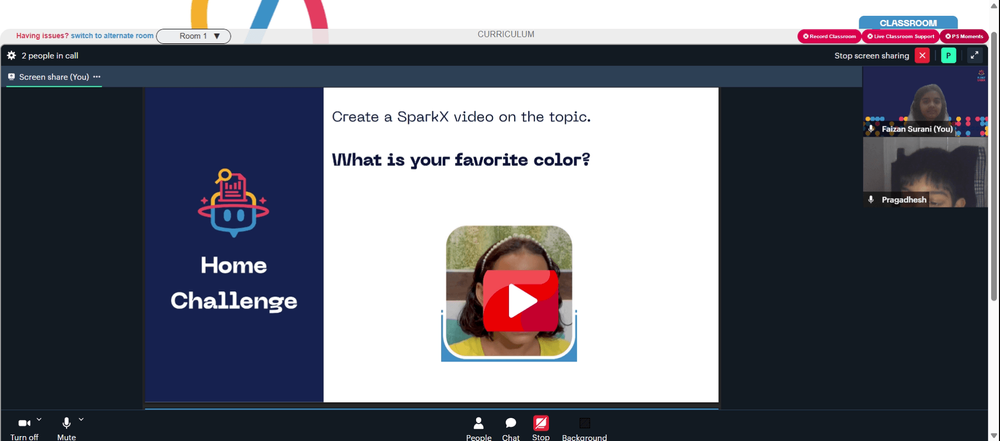Open the People panel
The height and width of the screenshot is (441, 1000).
(x=478, y=428)
